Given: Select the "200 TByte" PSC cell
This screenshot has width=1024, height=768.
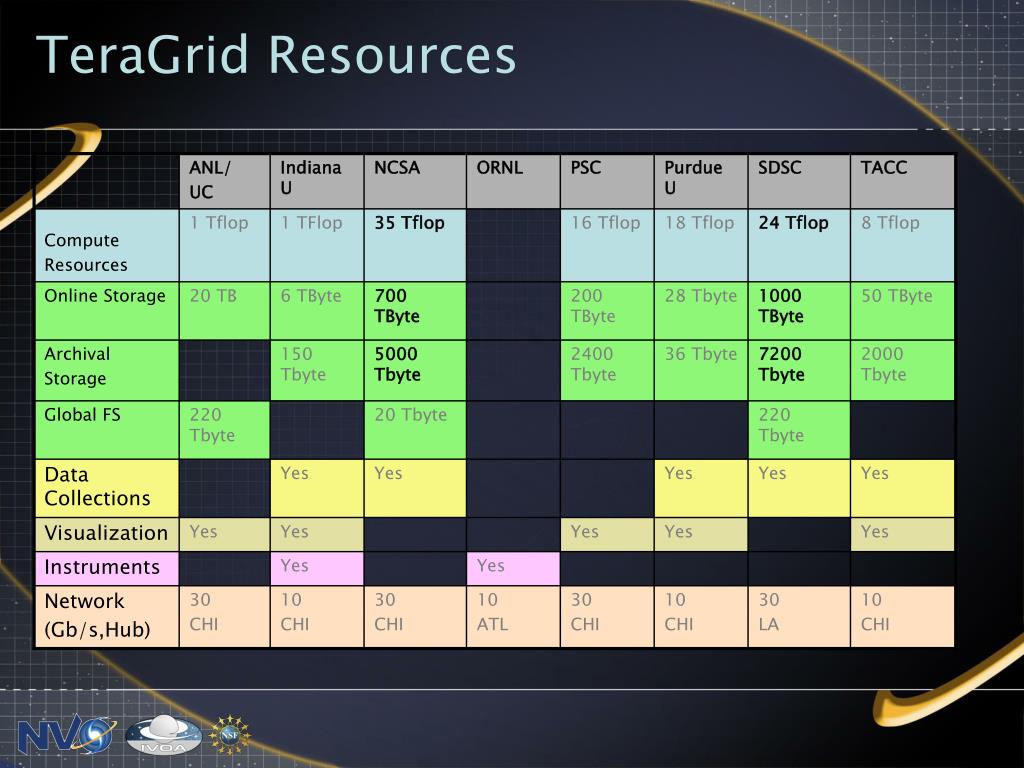Looking at the screenshot, I should 607,311.
